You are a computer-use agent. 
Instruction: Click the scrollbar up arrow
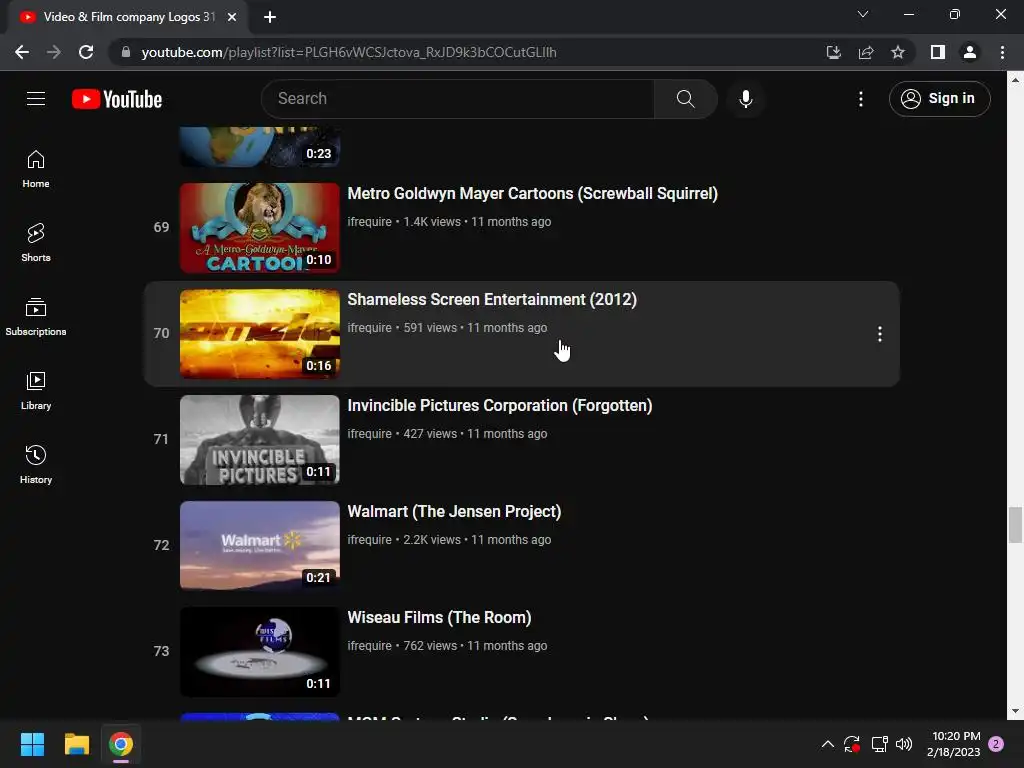point(1015,80)
